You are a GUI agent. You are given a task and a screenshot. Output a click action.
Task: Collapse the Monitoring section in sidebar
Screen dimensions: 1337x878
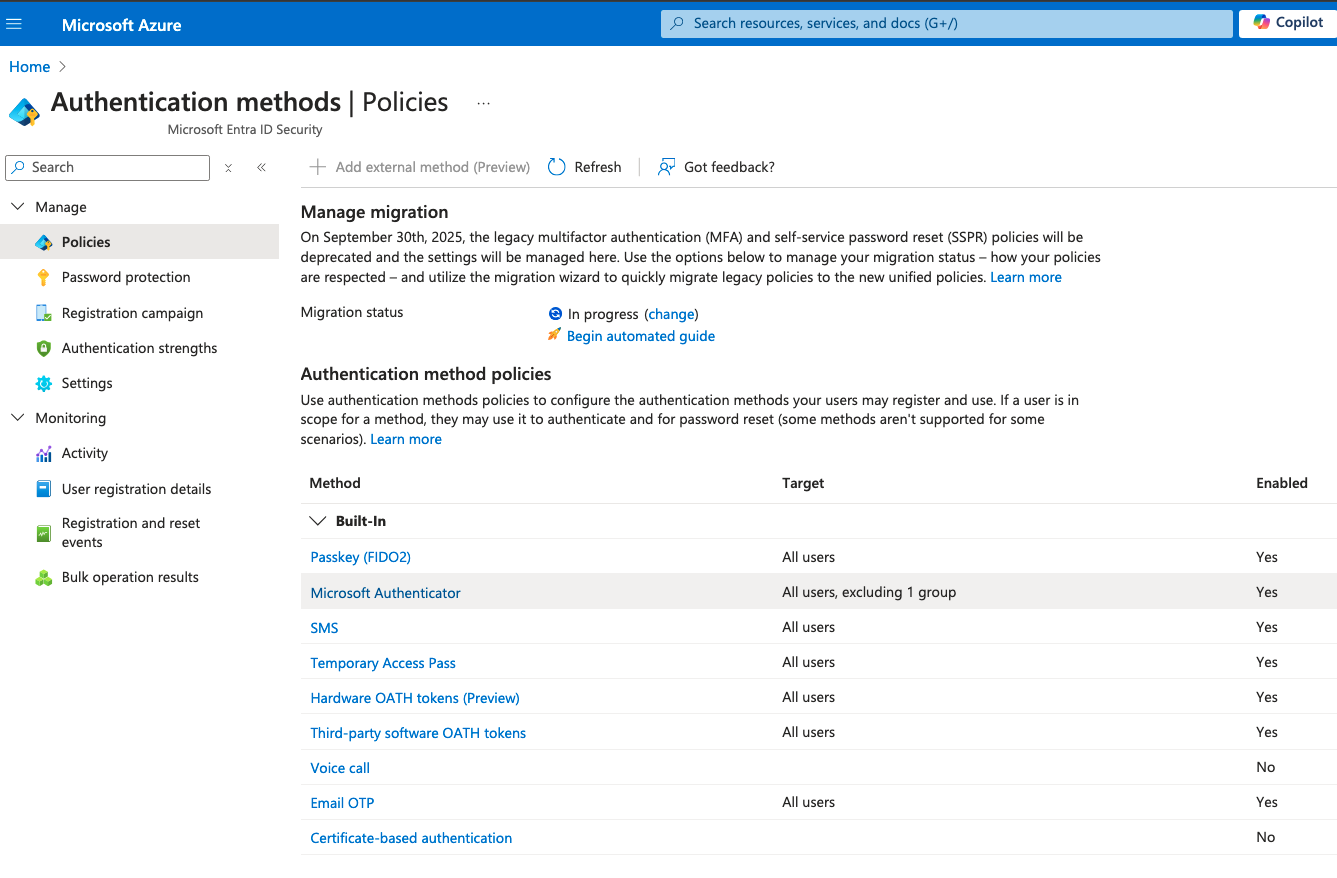[x=17, y=418]
